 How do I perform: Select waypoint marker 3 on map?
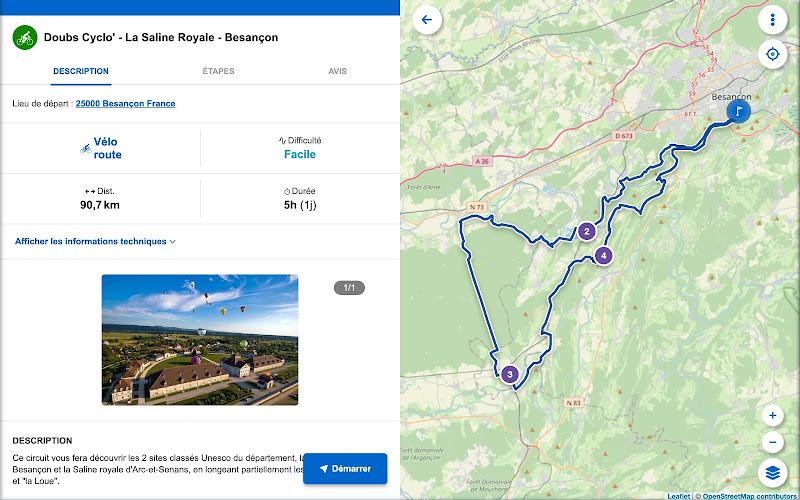pos(510,375)
